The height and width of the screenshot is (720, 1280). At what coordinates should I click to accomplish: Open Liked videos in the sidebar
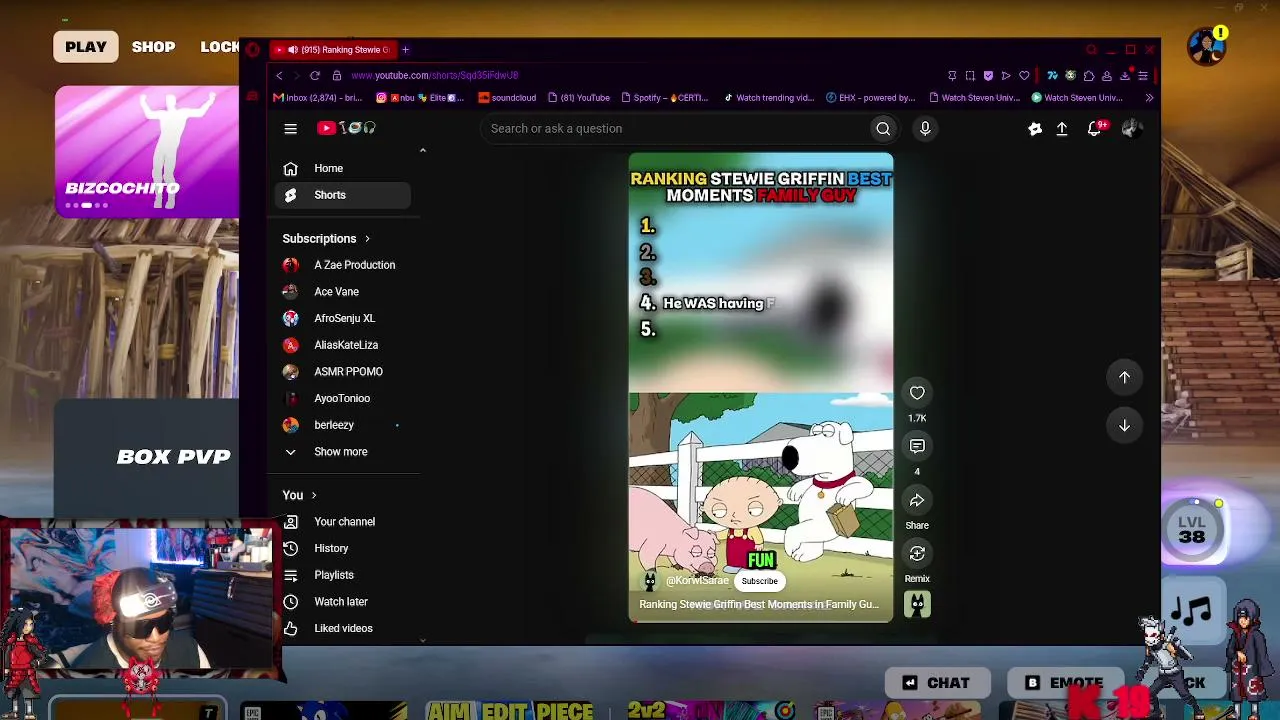coord(343,628)
